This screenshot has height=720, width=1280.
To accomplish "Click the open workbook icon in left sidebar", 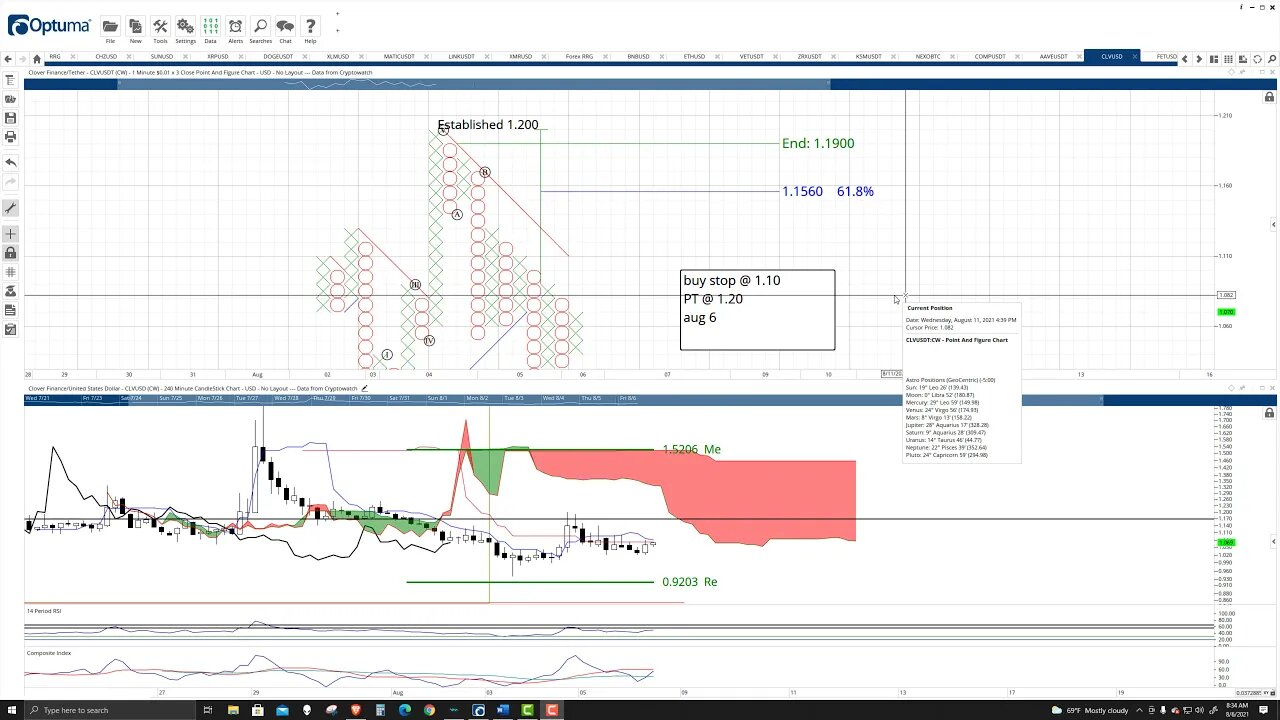I will [10, 99].
